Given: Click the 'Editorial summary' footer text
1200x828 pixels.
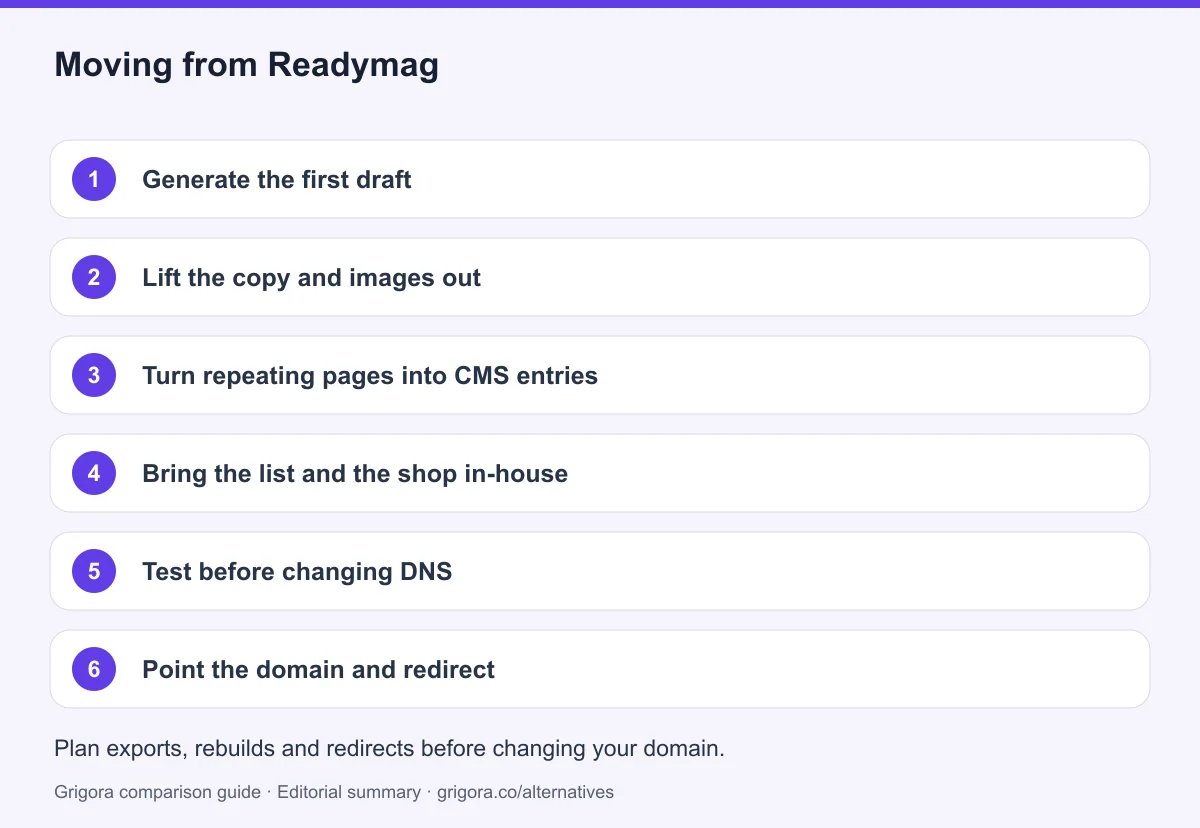Looking at the screenshot, I should [349, 792].
